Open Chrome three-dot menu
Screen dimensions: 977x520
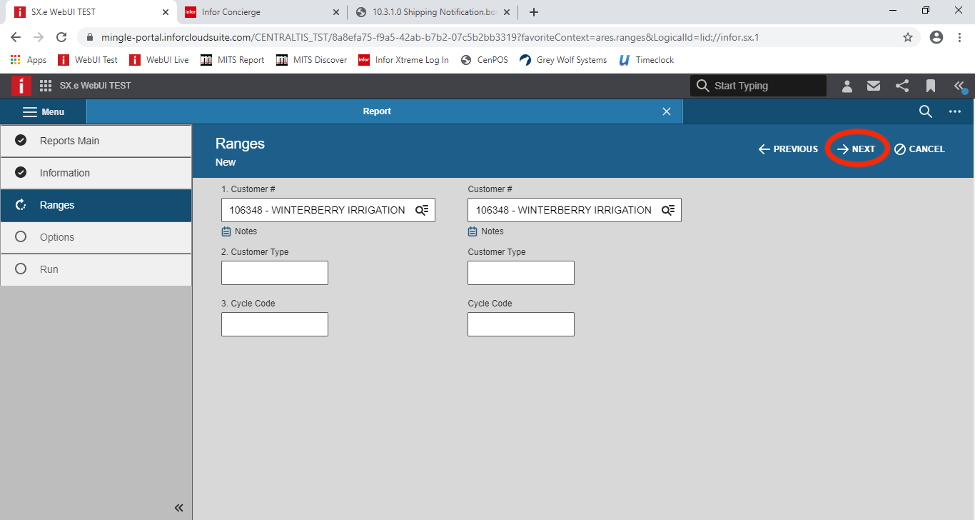[960, 37]
